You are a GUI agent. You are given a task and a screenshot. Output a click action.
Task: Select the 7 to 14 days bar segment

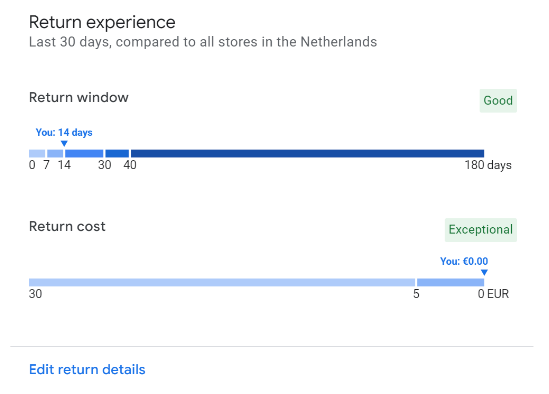[x=55, y=153]
